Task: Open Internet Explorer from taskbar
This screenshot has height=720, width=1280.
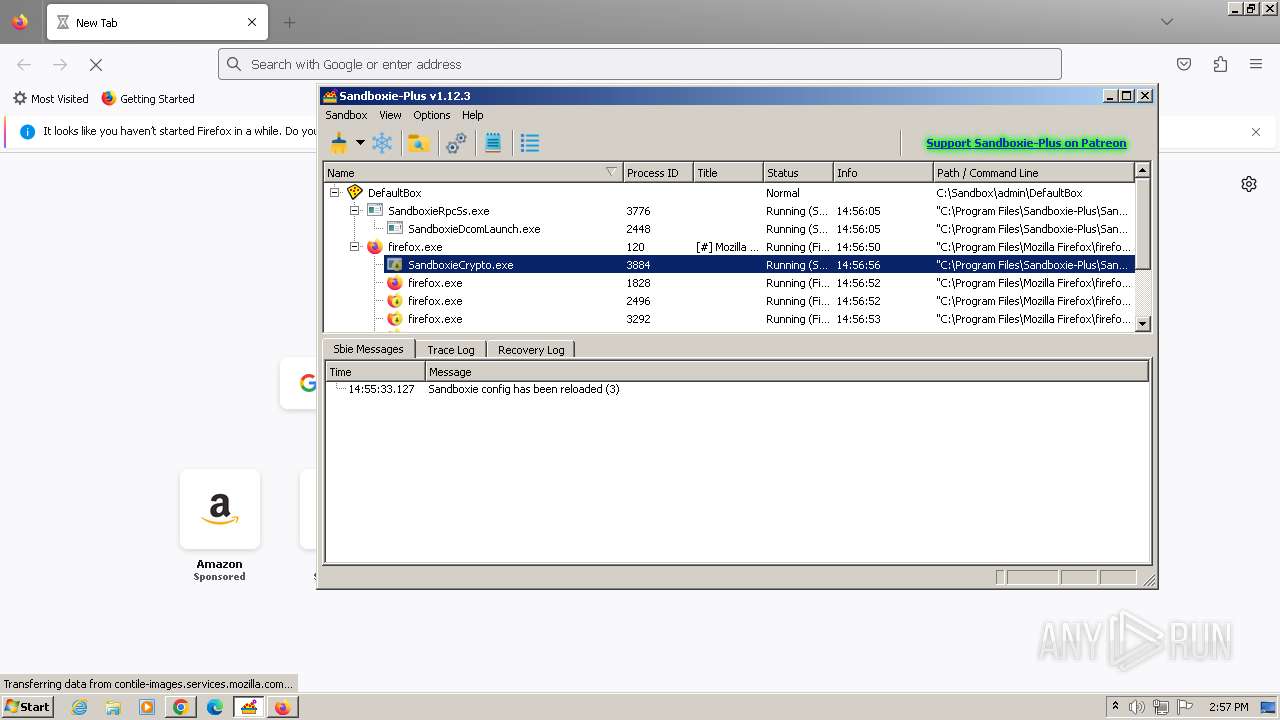Action: [79, 707]
